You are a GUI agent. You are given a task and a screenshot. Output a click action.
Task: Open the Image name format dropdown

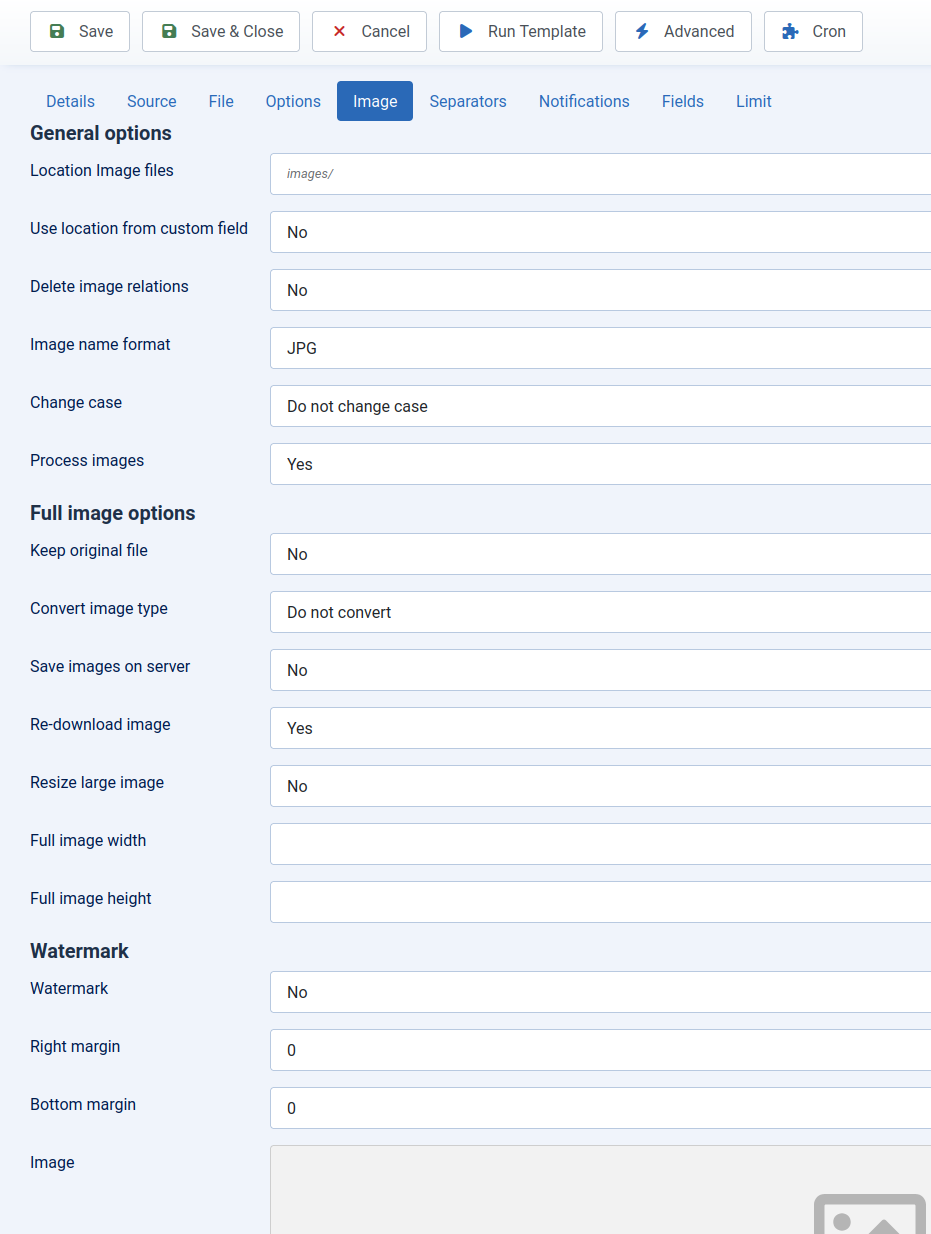[600, 348]
